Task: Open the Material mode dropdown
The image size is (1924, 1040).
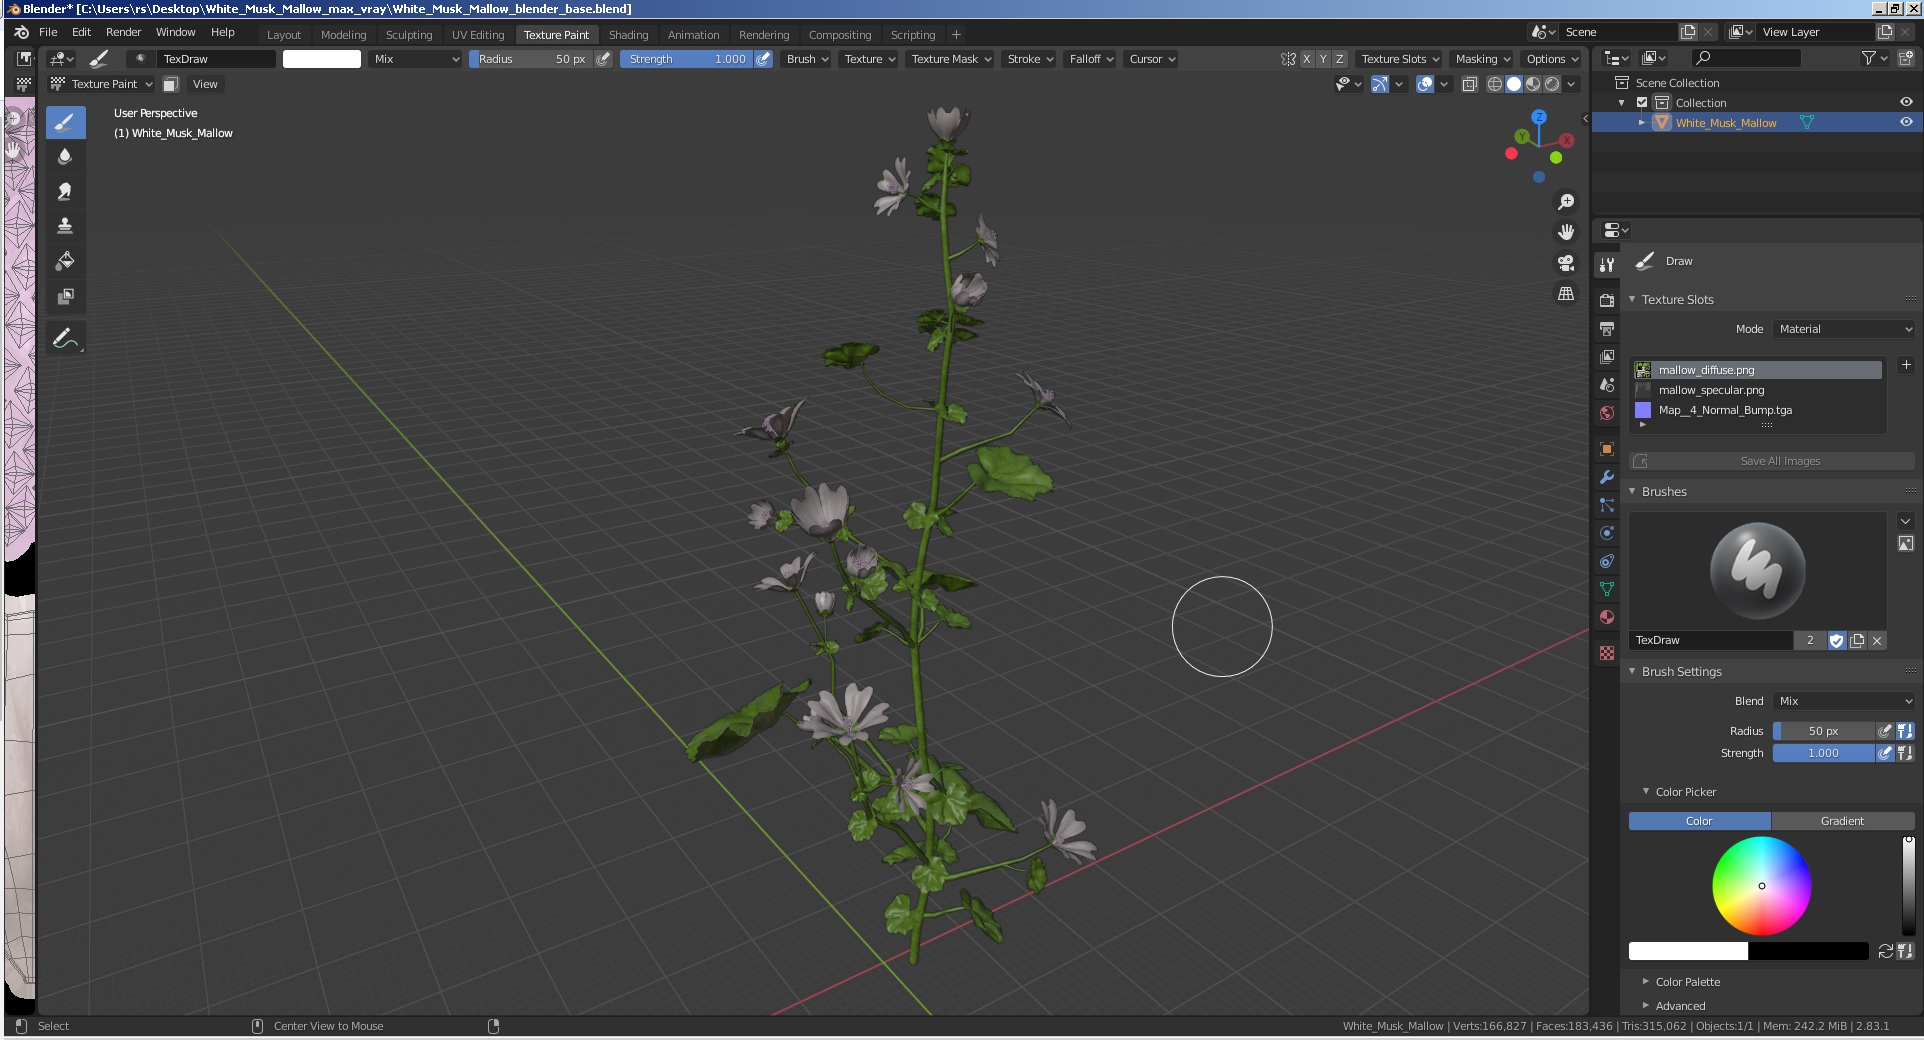Action: 1845,329
